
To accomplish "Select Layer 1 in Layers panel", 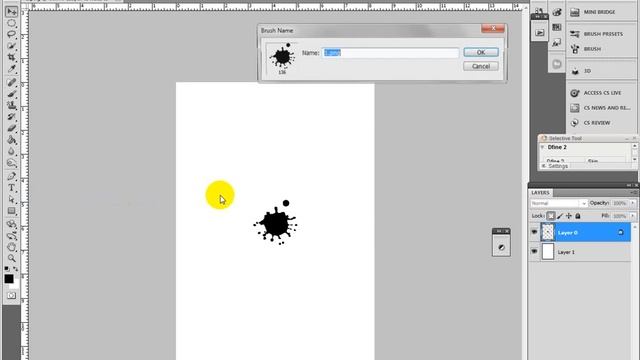I will (580, 252).
